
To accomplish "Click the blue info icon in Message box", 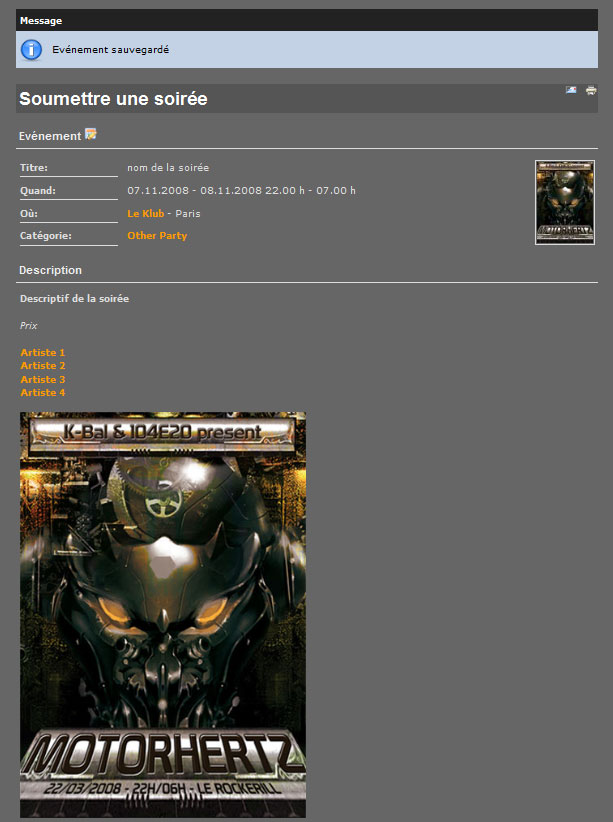I will pyautogui.click(x=31, y=50).
